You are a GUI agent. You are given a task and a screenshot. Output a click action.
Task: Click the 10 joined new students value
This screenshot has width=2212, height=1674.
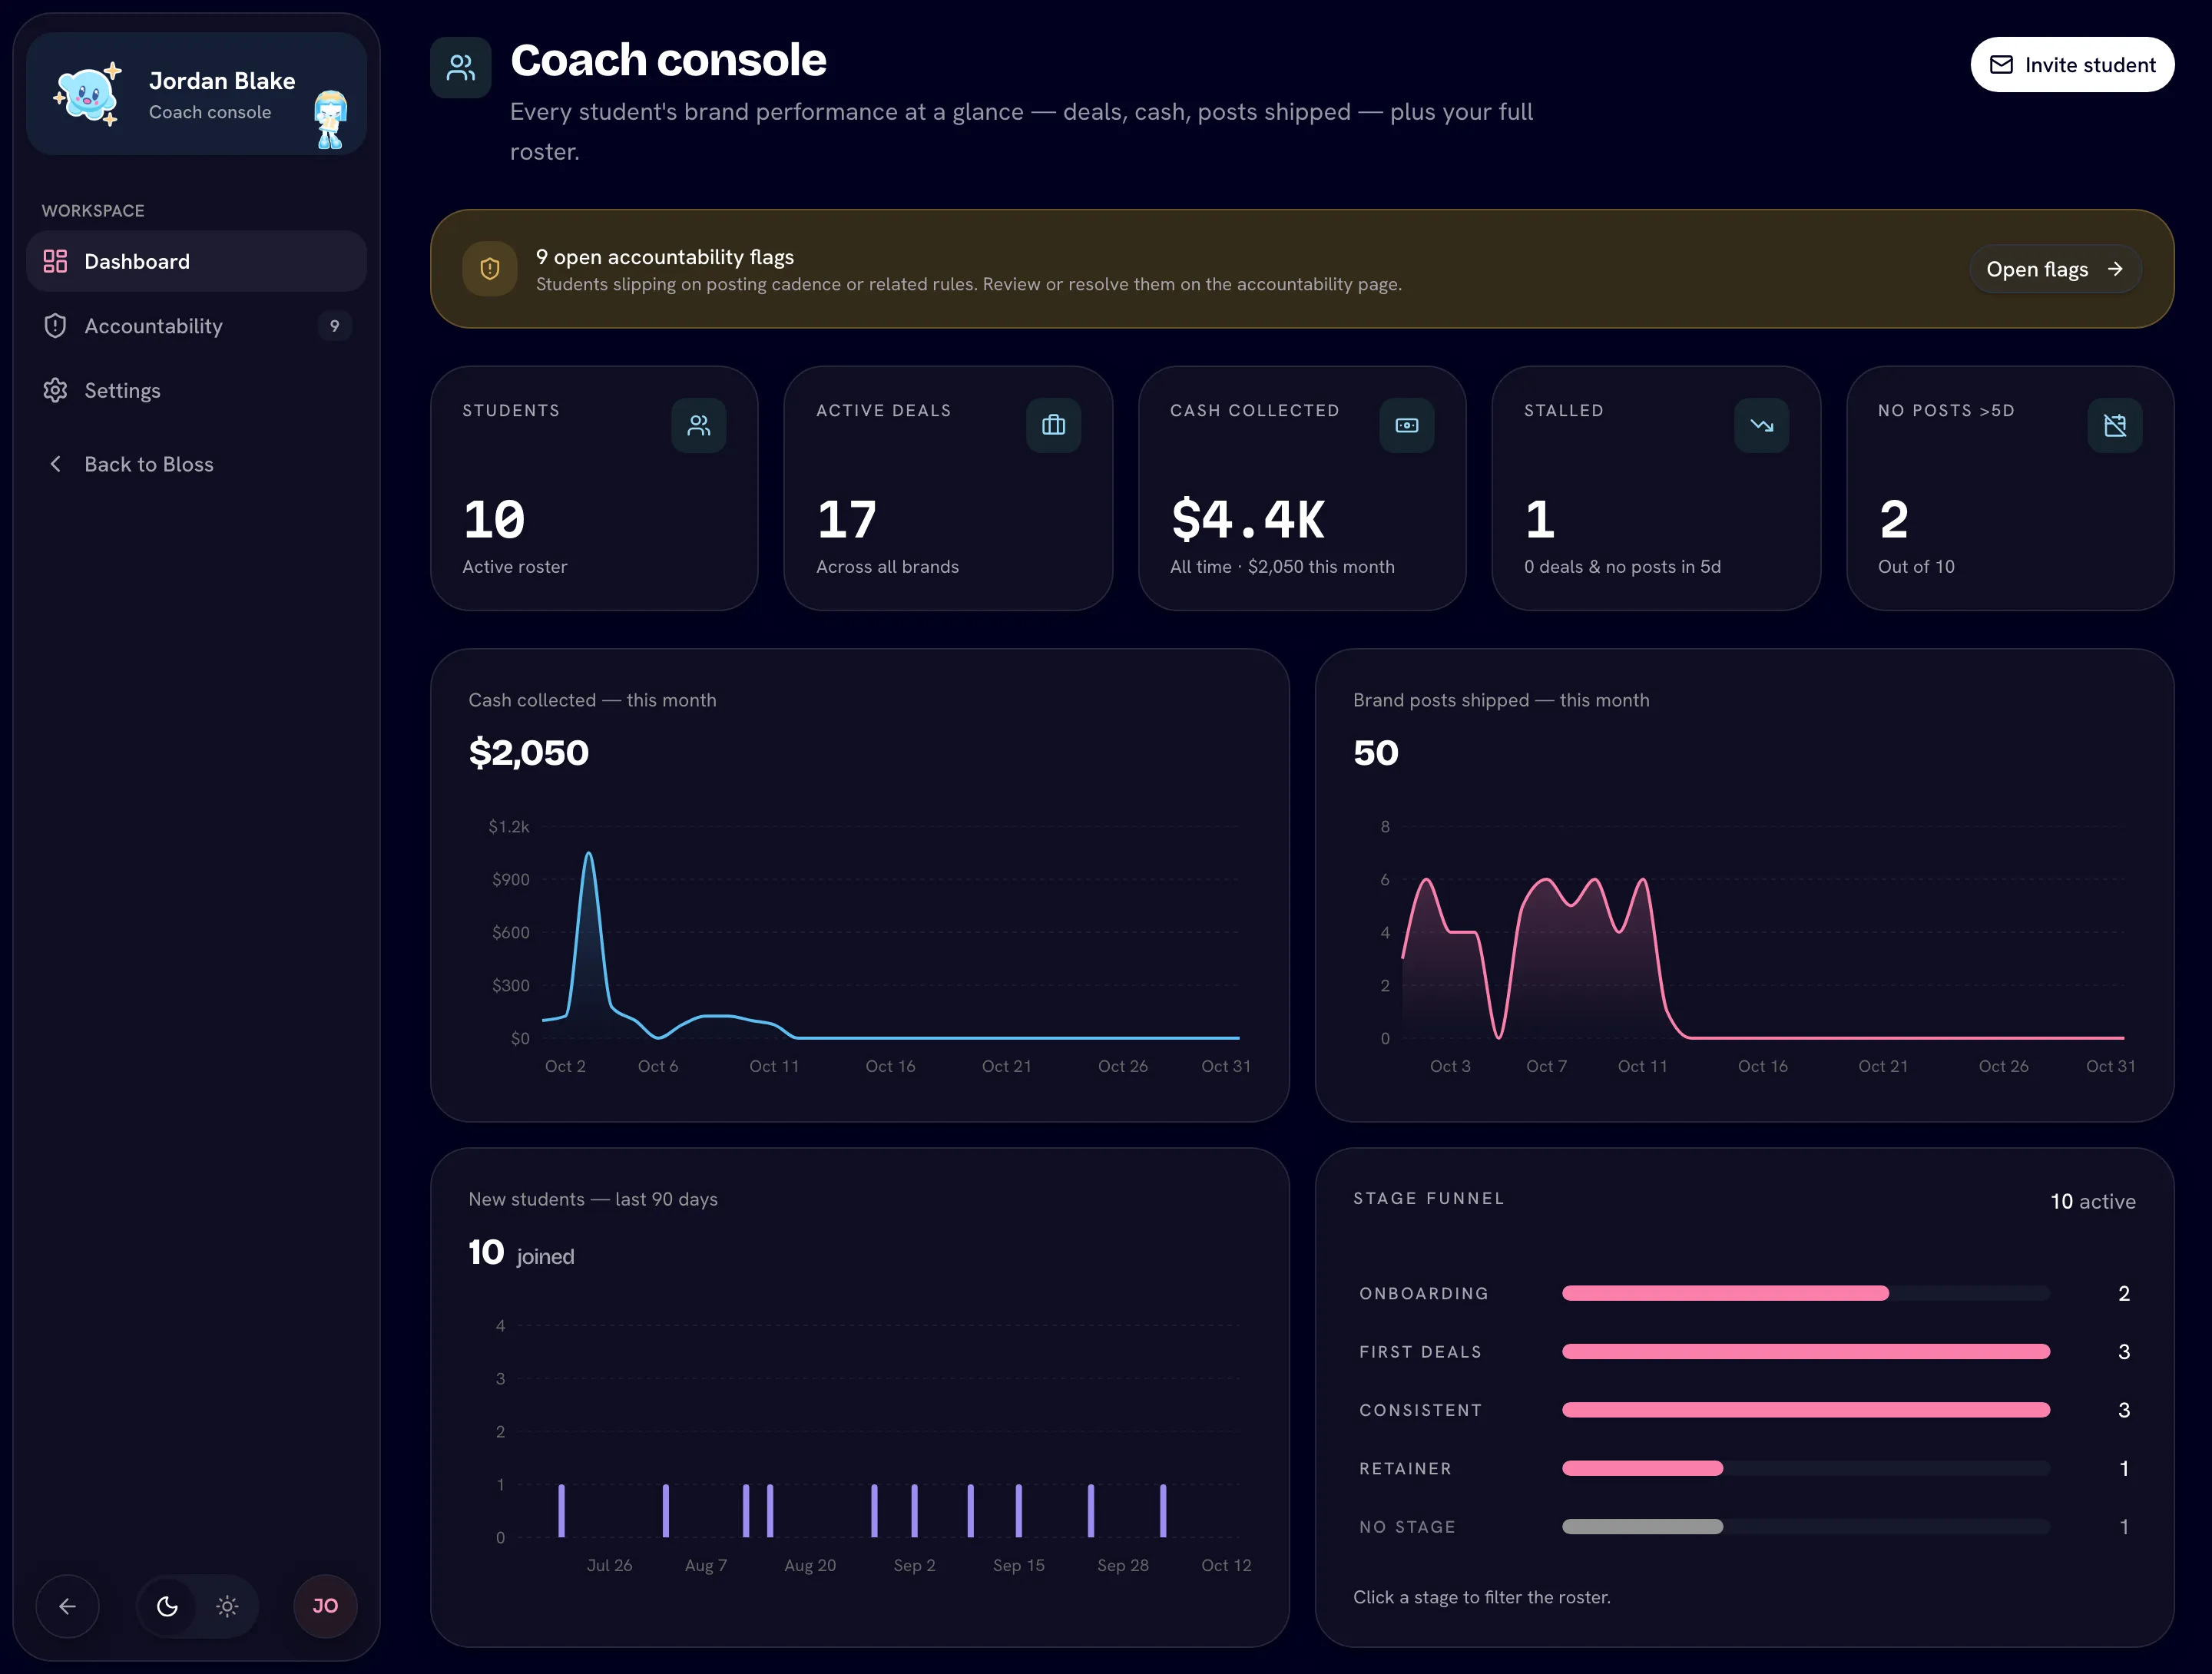(x=521, y=1253)
